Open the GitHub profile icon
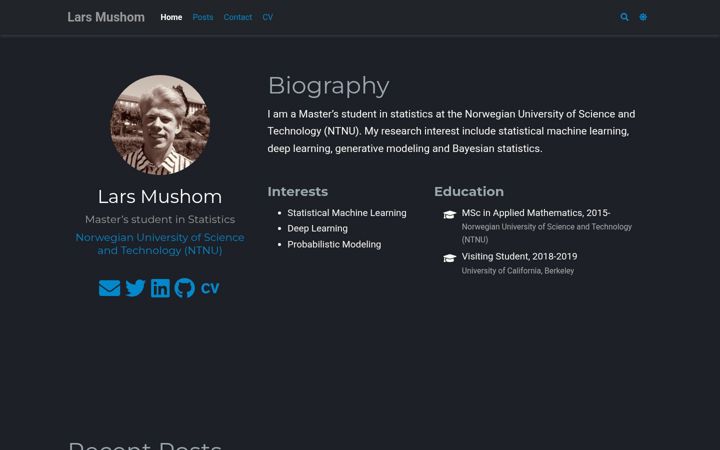 point(185,288)
